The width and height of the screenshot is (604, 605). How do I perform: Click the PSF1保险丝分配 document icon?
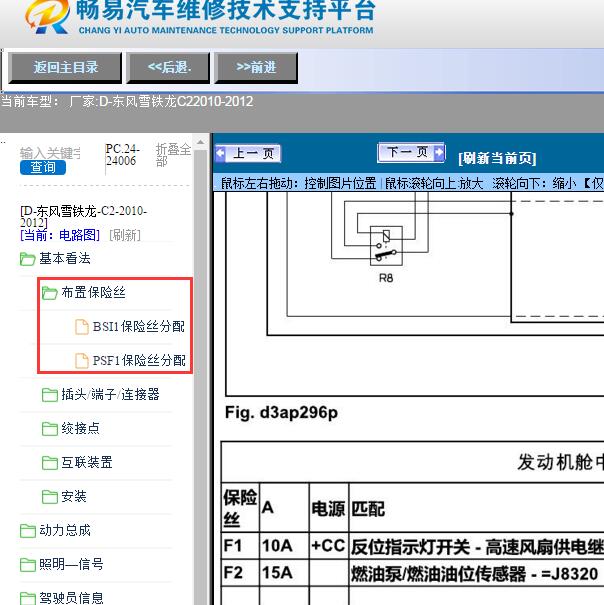(81, 361)
